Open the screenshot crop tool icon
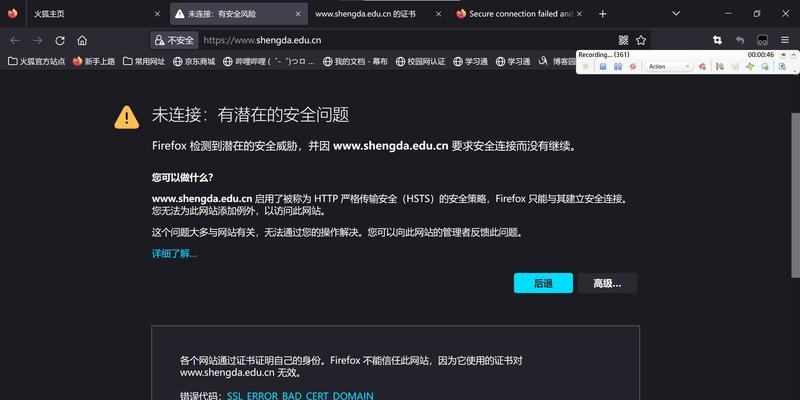Viewport: 800px width, 400px height. [717, 40]
